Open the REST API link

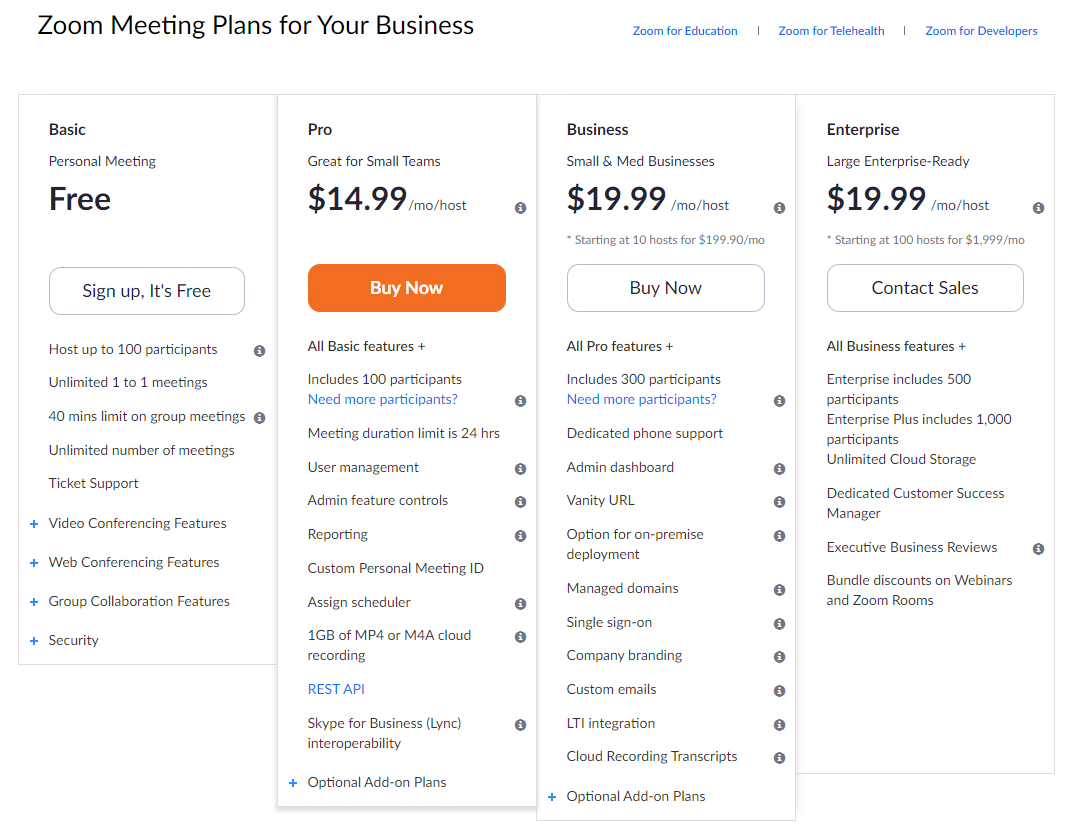click(x=336, y=689)
